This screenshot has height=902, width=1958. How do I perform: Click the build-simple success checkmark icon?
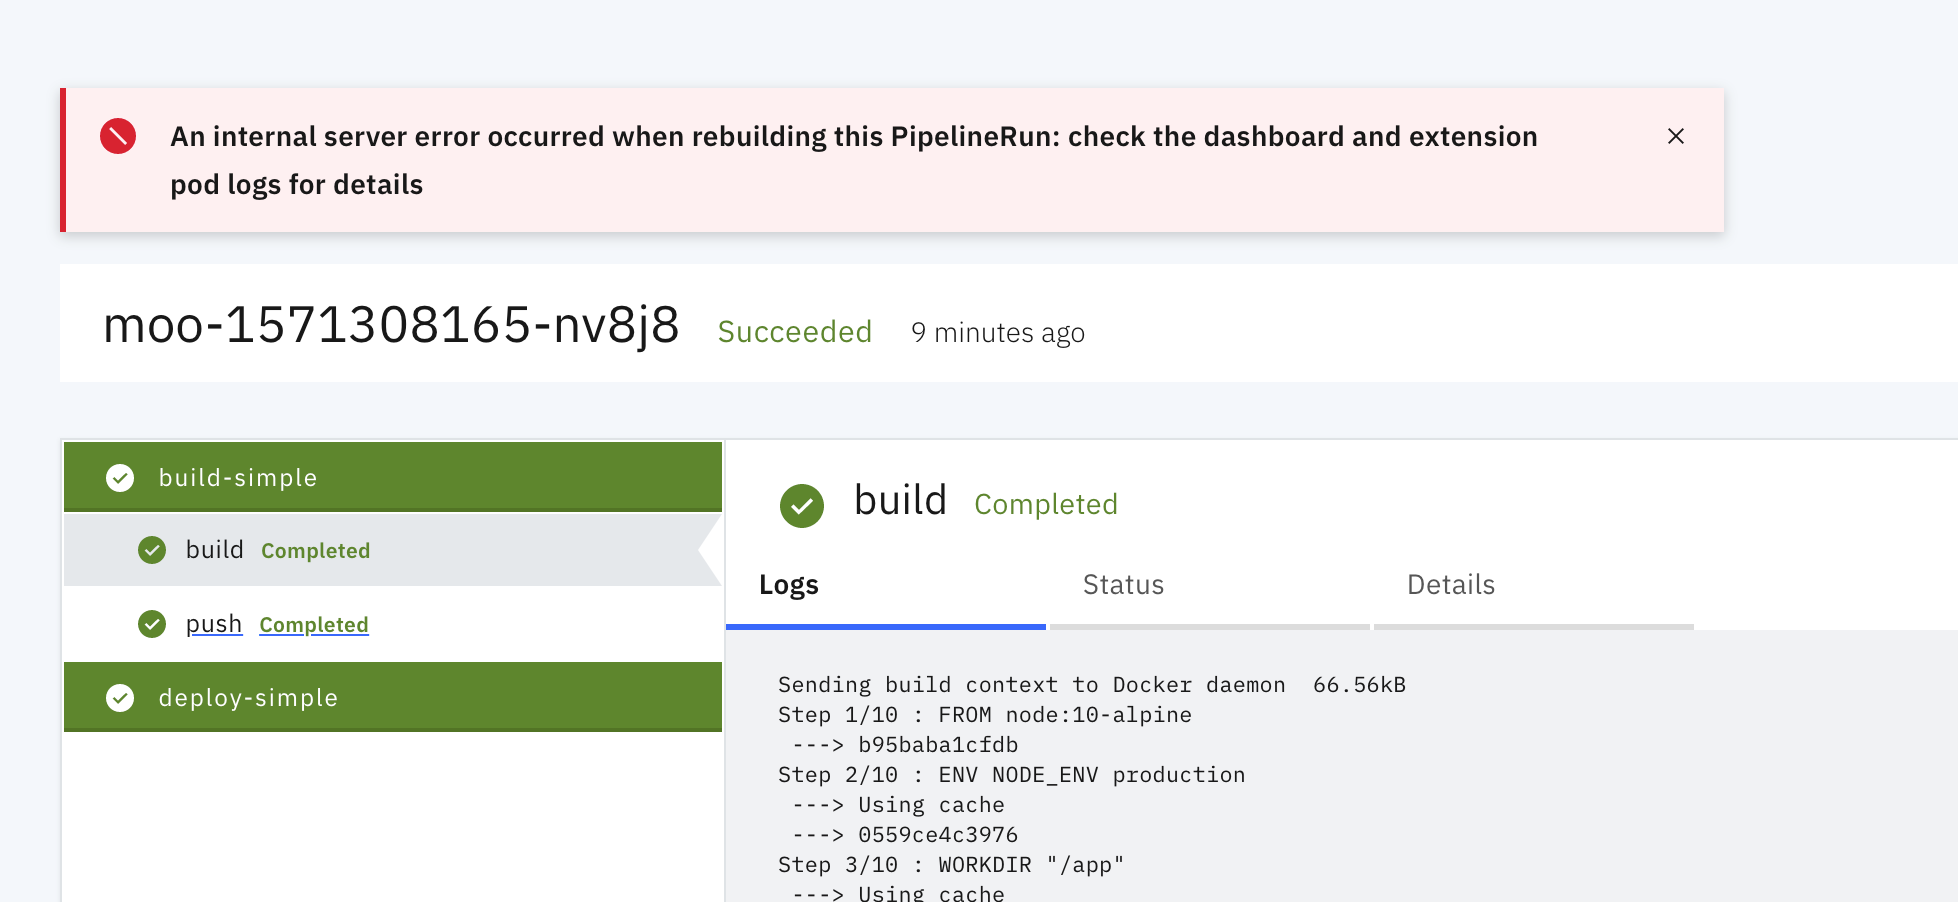(119, 478)
